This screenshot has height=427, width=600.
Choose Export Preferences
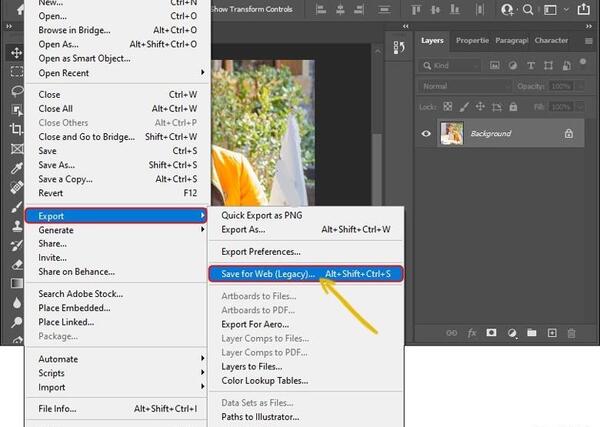click(306, 252)
